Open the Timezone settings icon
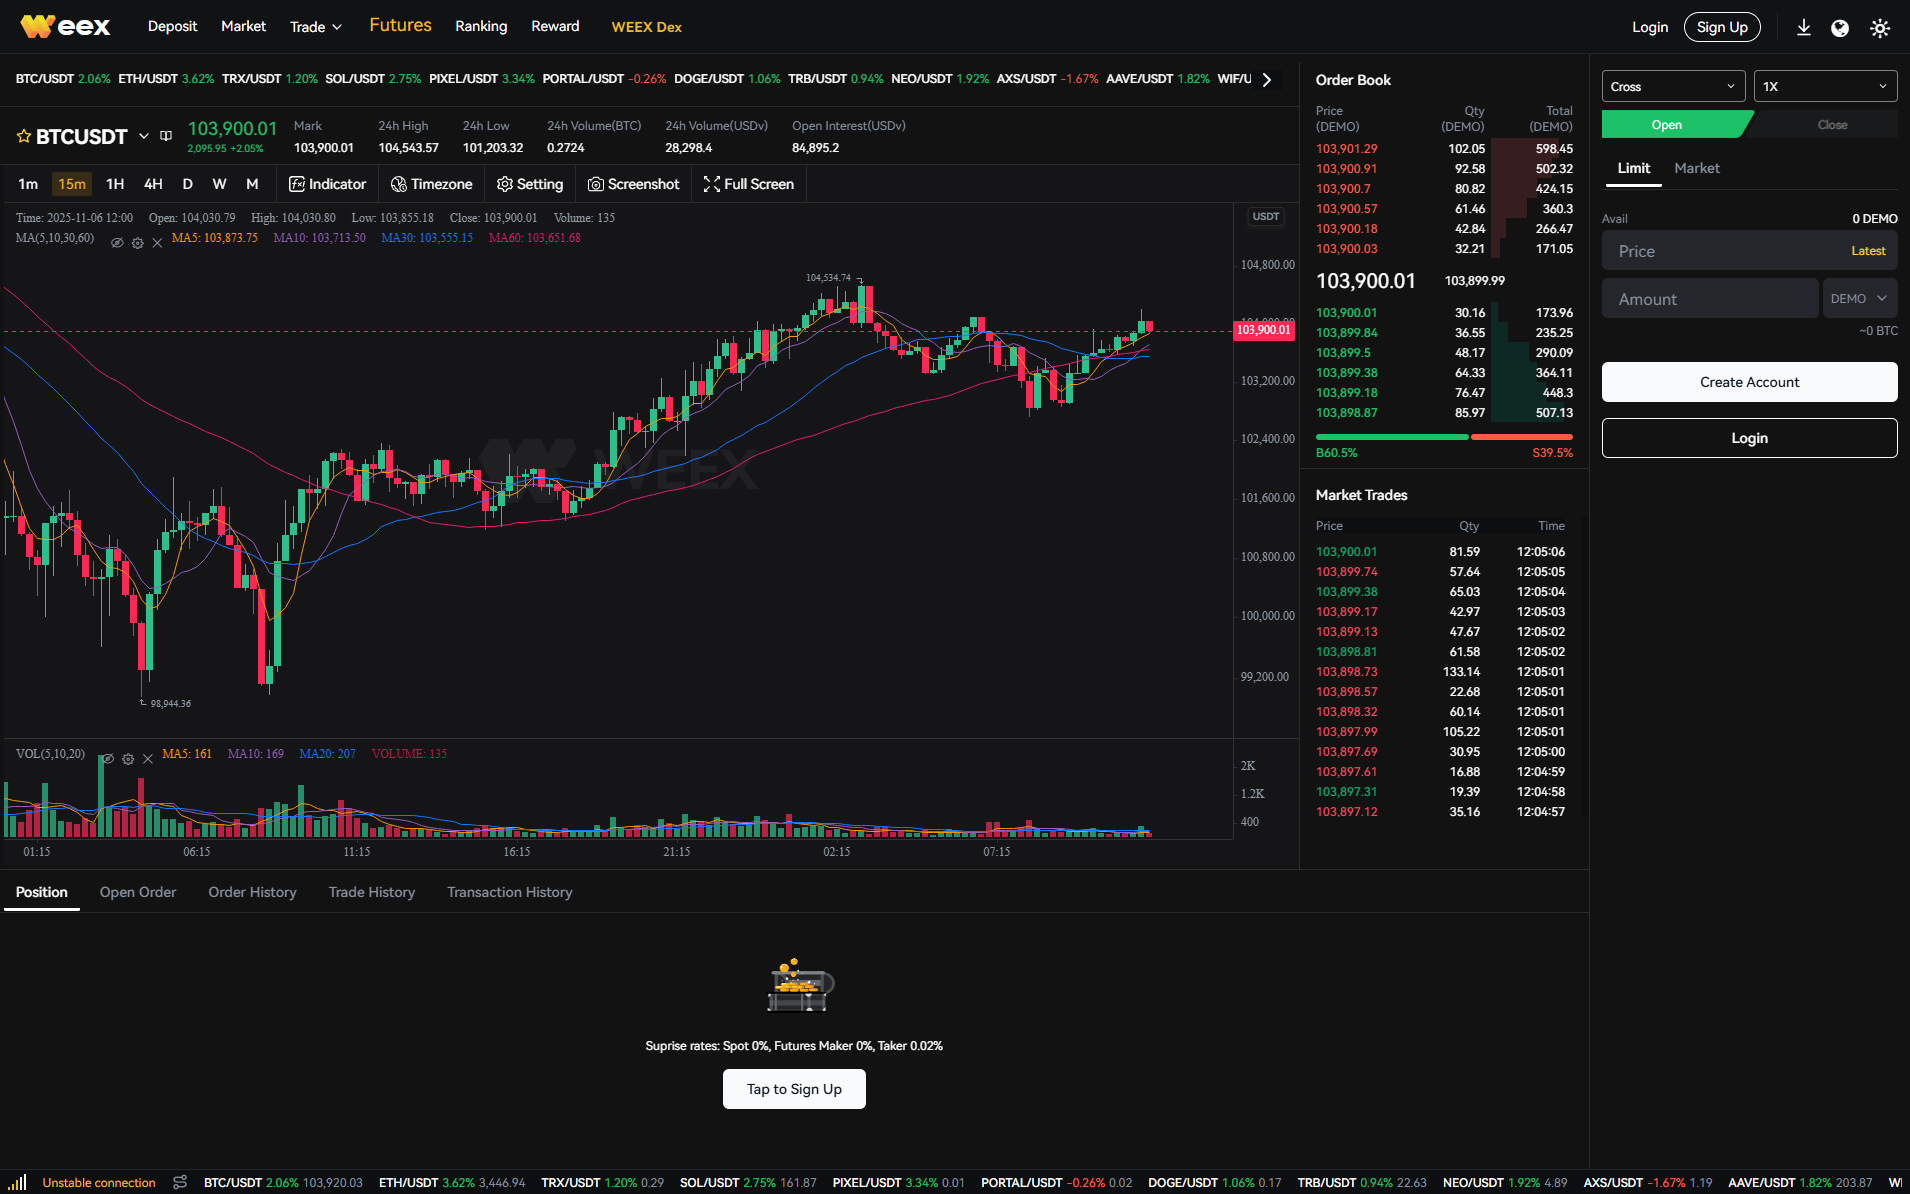 tap(431, 184)
